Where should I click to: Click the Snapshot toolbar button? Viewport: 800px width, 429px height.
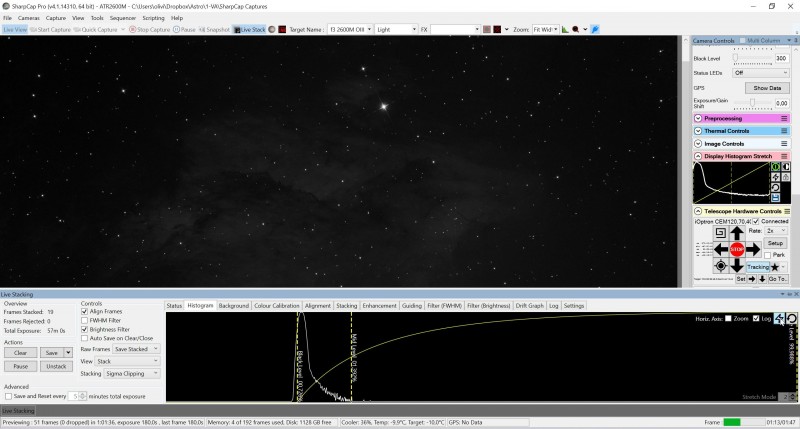click(214, 30)
